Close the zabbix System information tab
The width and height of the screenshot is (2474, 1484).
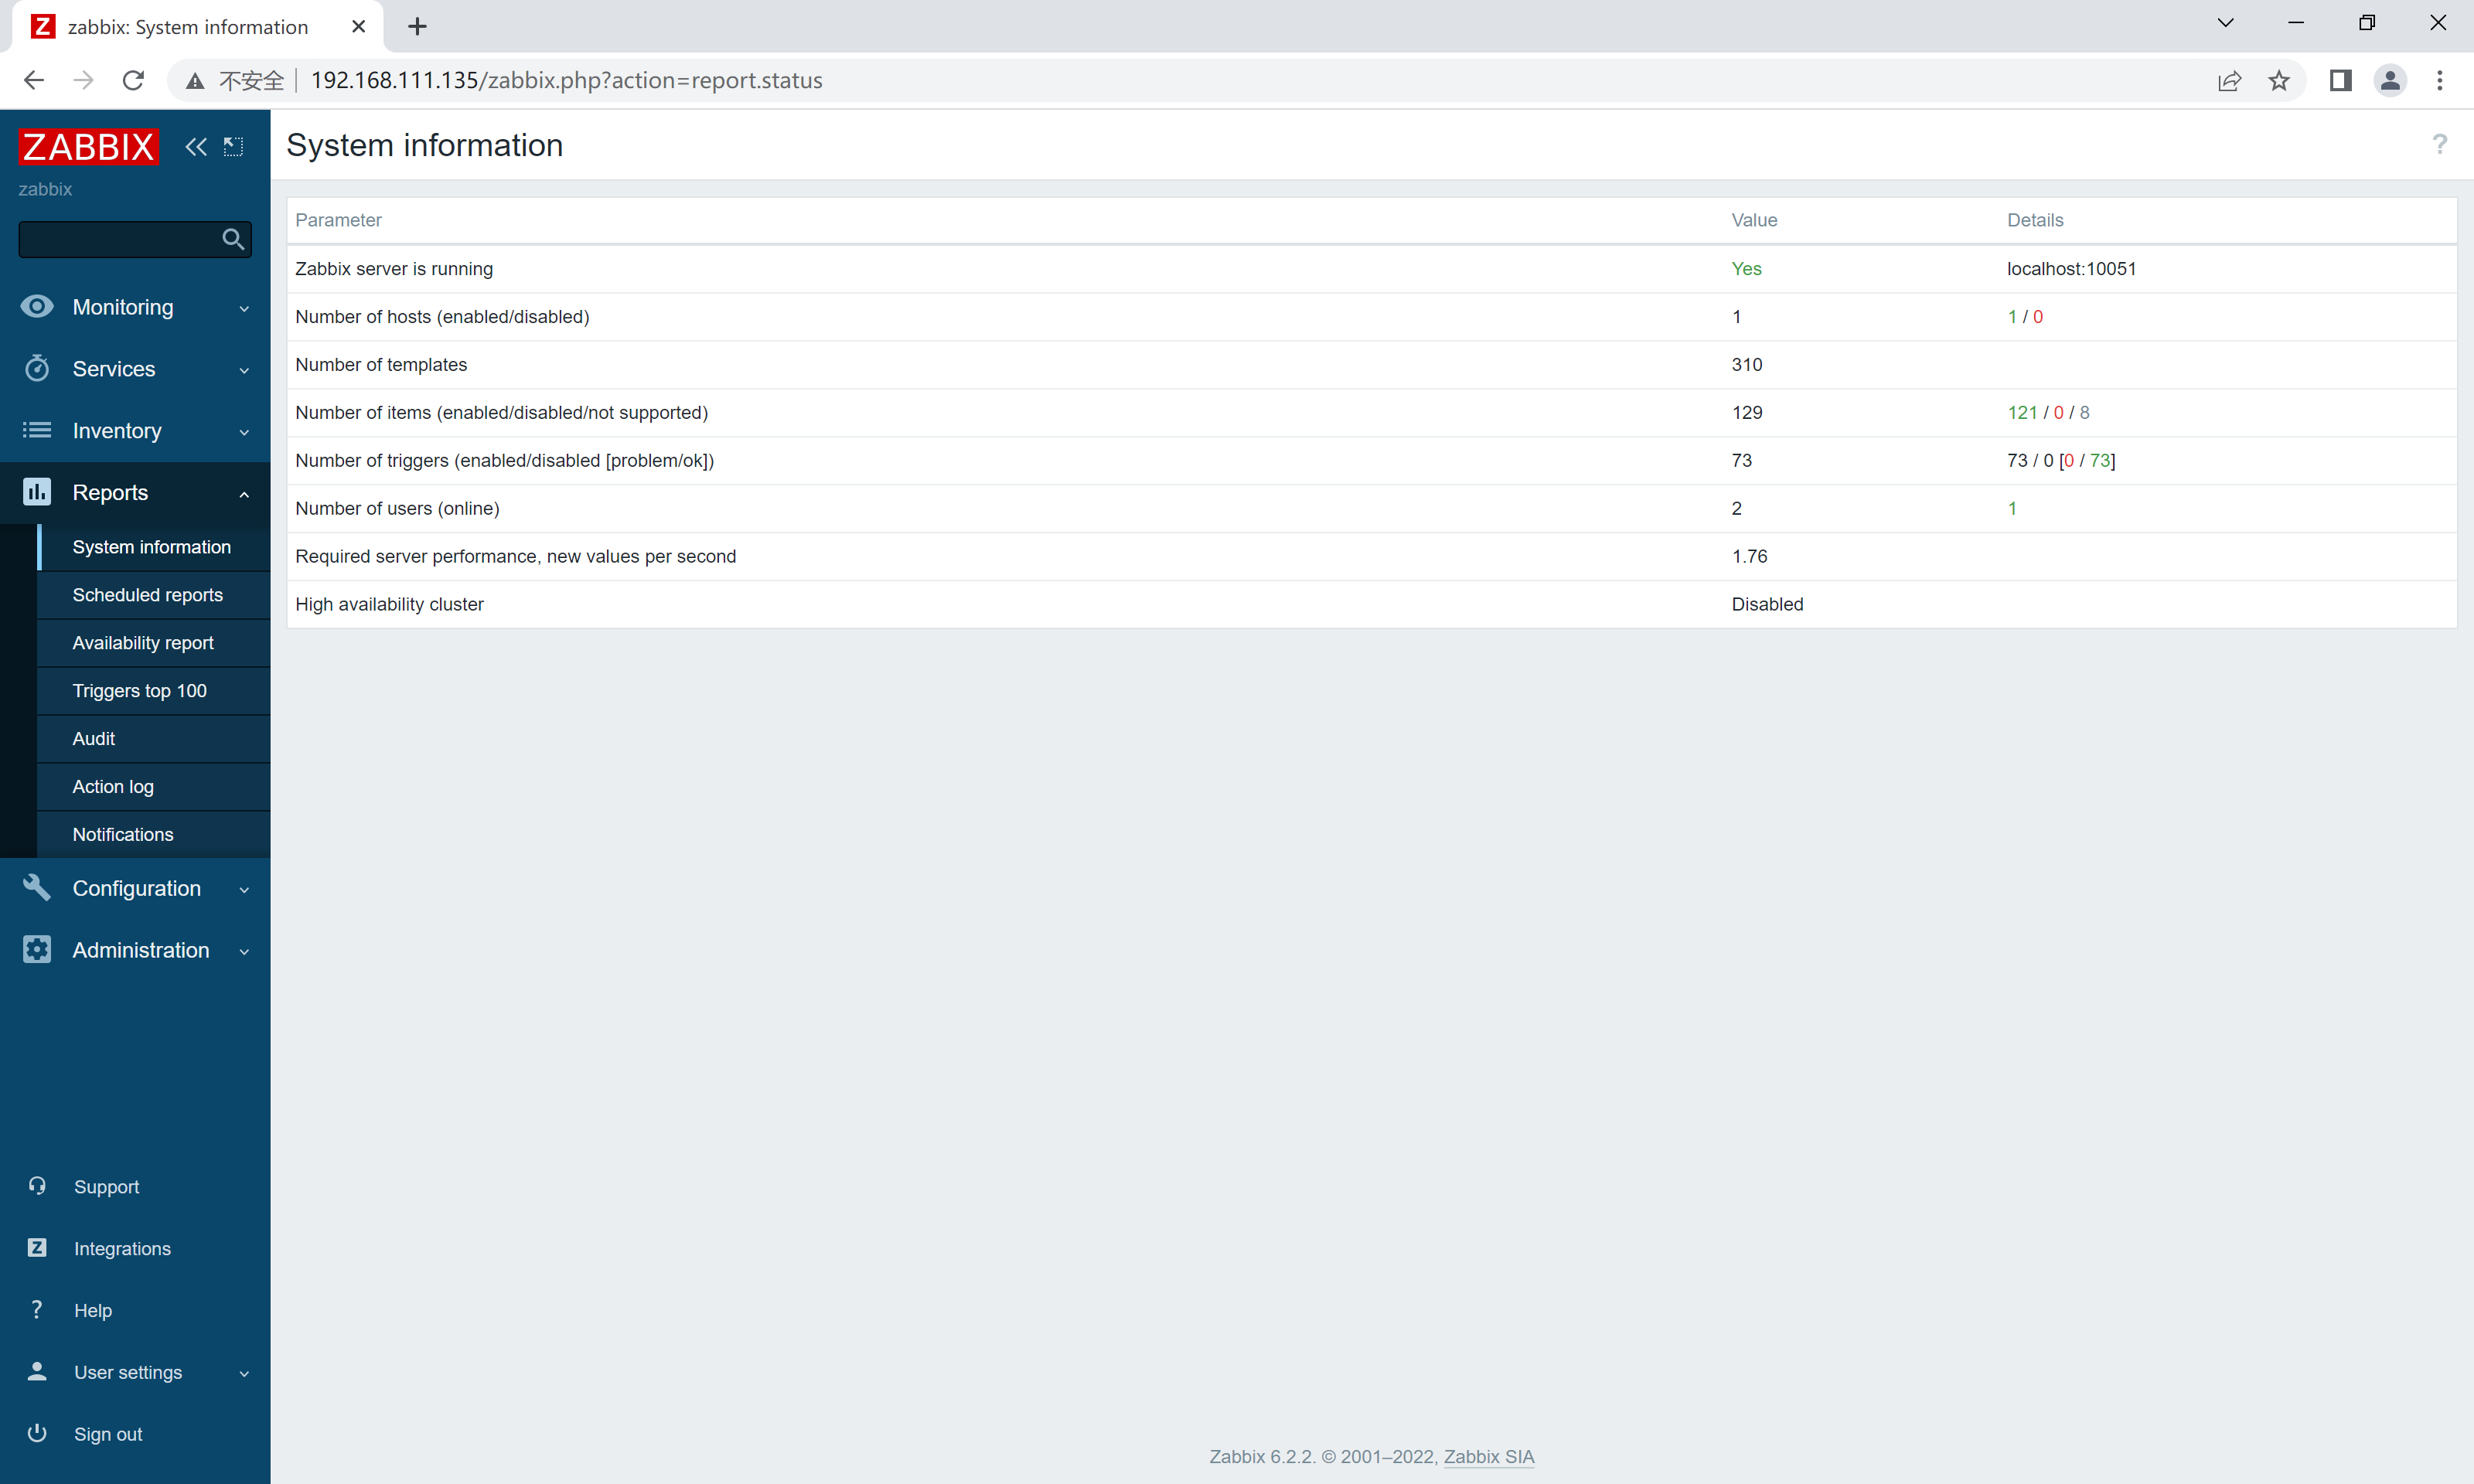click(358, 27)
